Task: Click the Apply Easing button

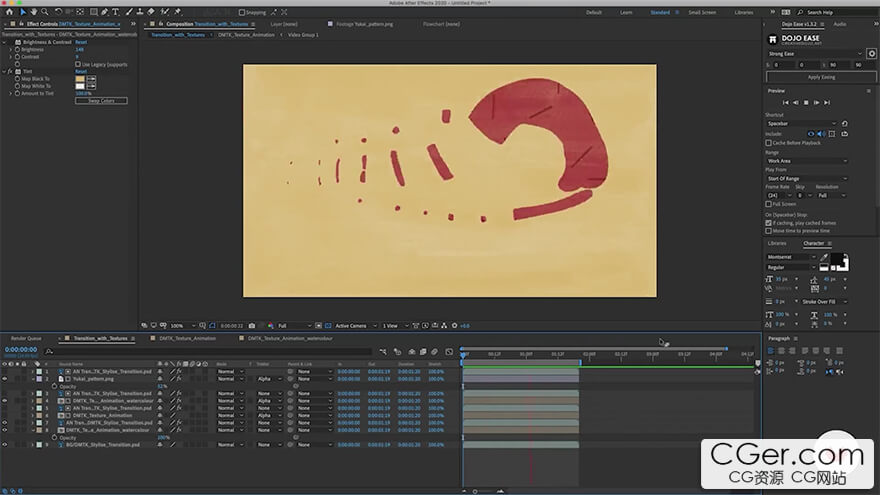Action: (821, 77)
